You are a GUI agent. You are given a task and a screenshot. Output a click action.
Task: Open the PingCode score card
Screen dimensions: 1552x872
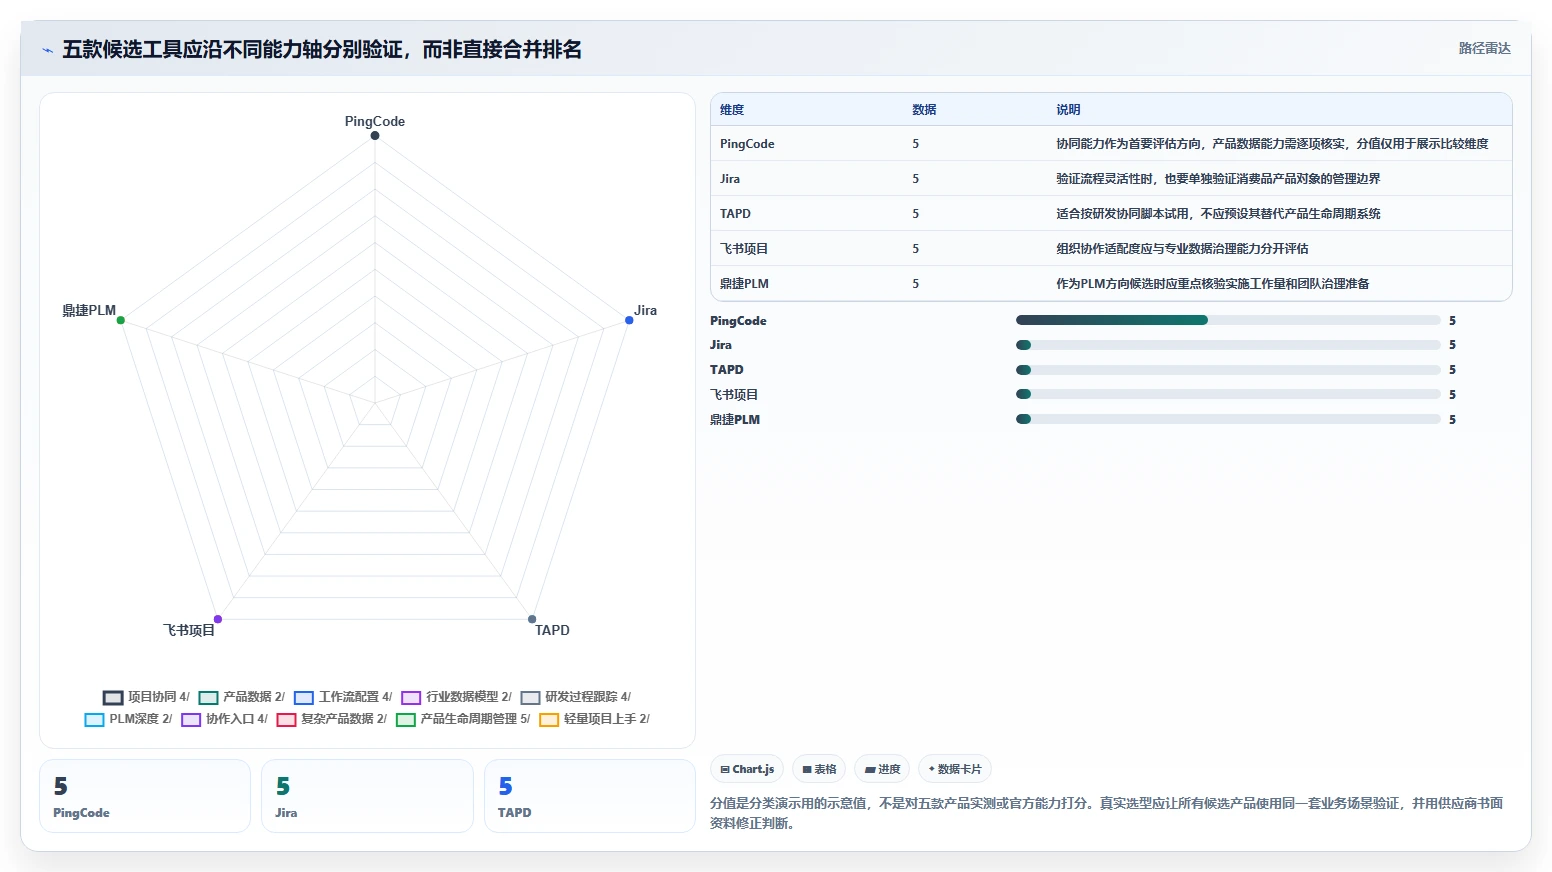click(145, 796)
